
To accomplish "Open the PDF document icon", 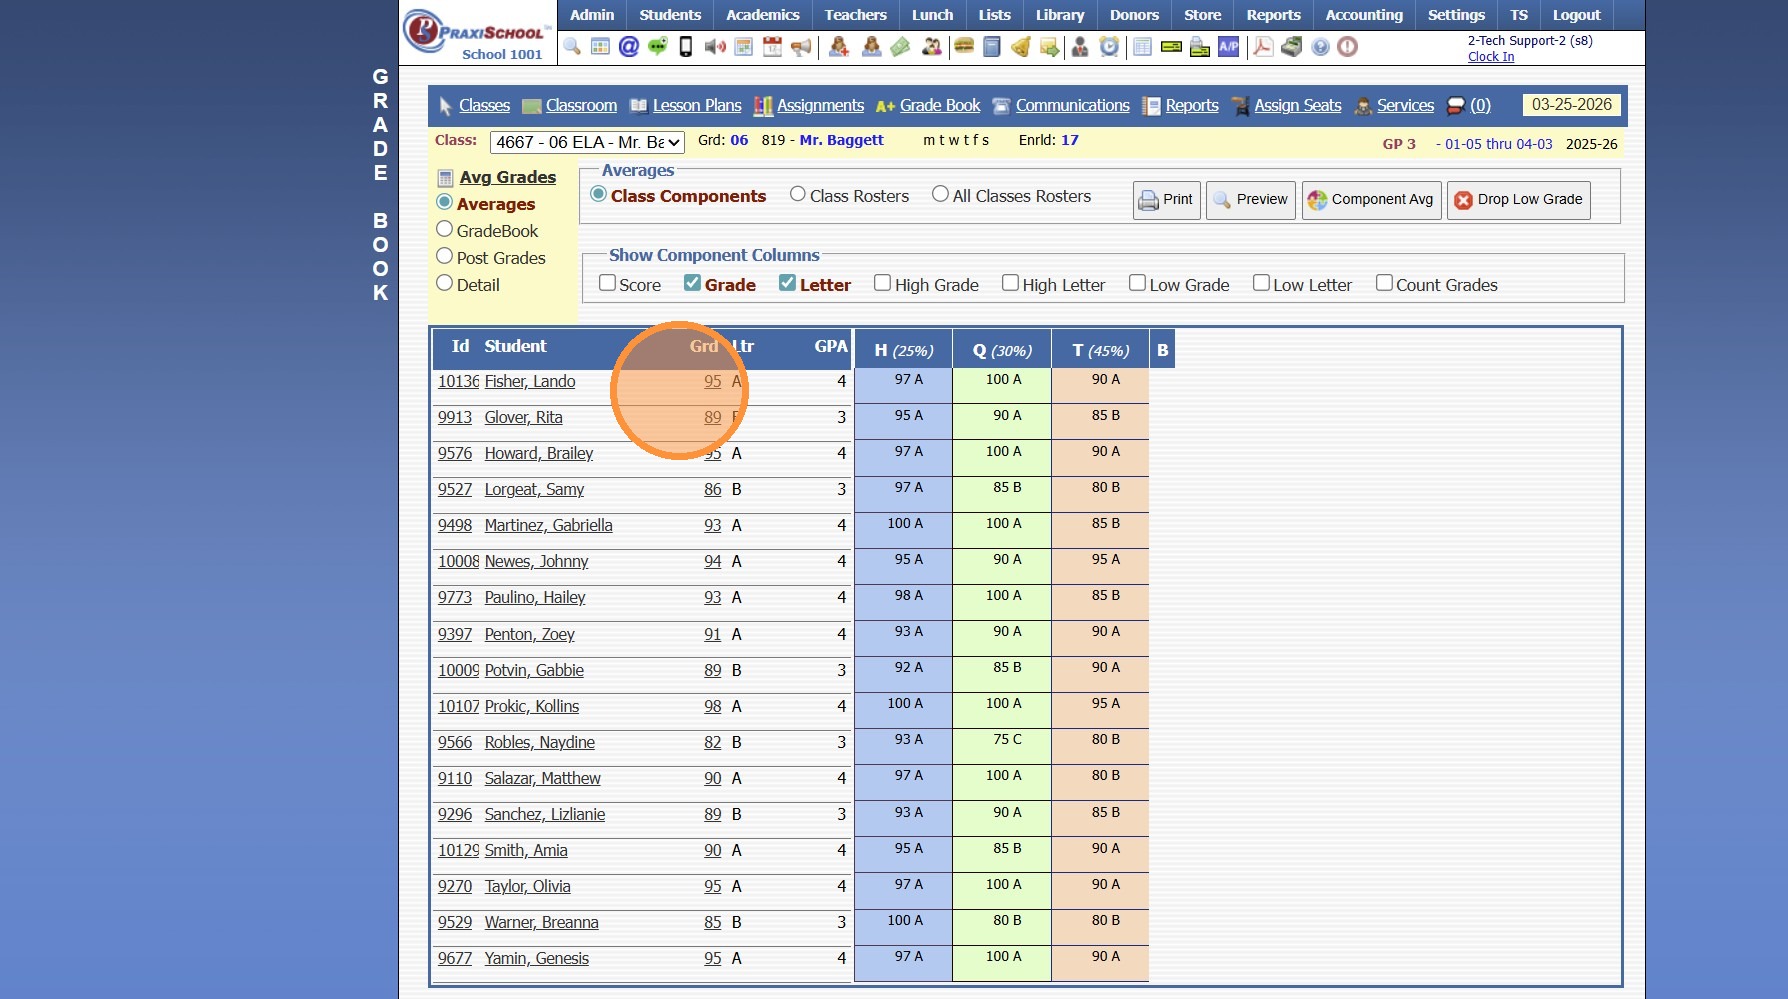I will [1263, 47].
